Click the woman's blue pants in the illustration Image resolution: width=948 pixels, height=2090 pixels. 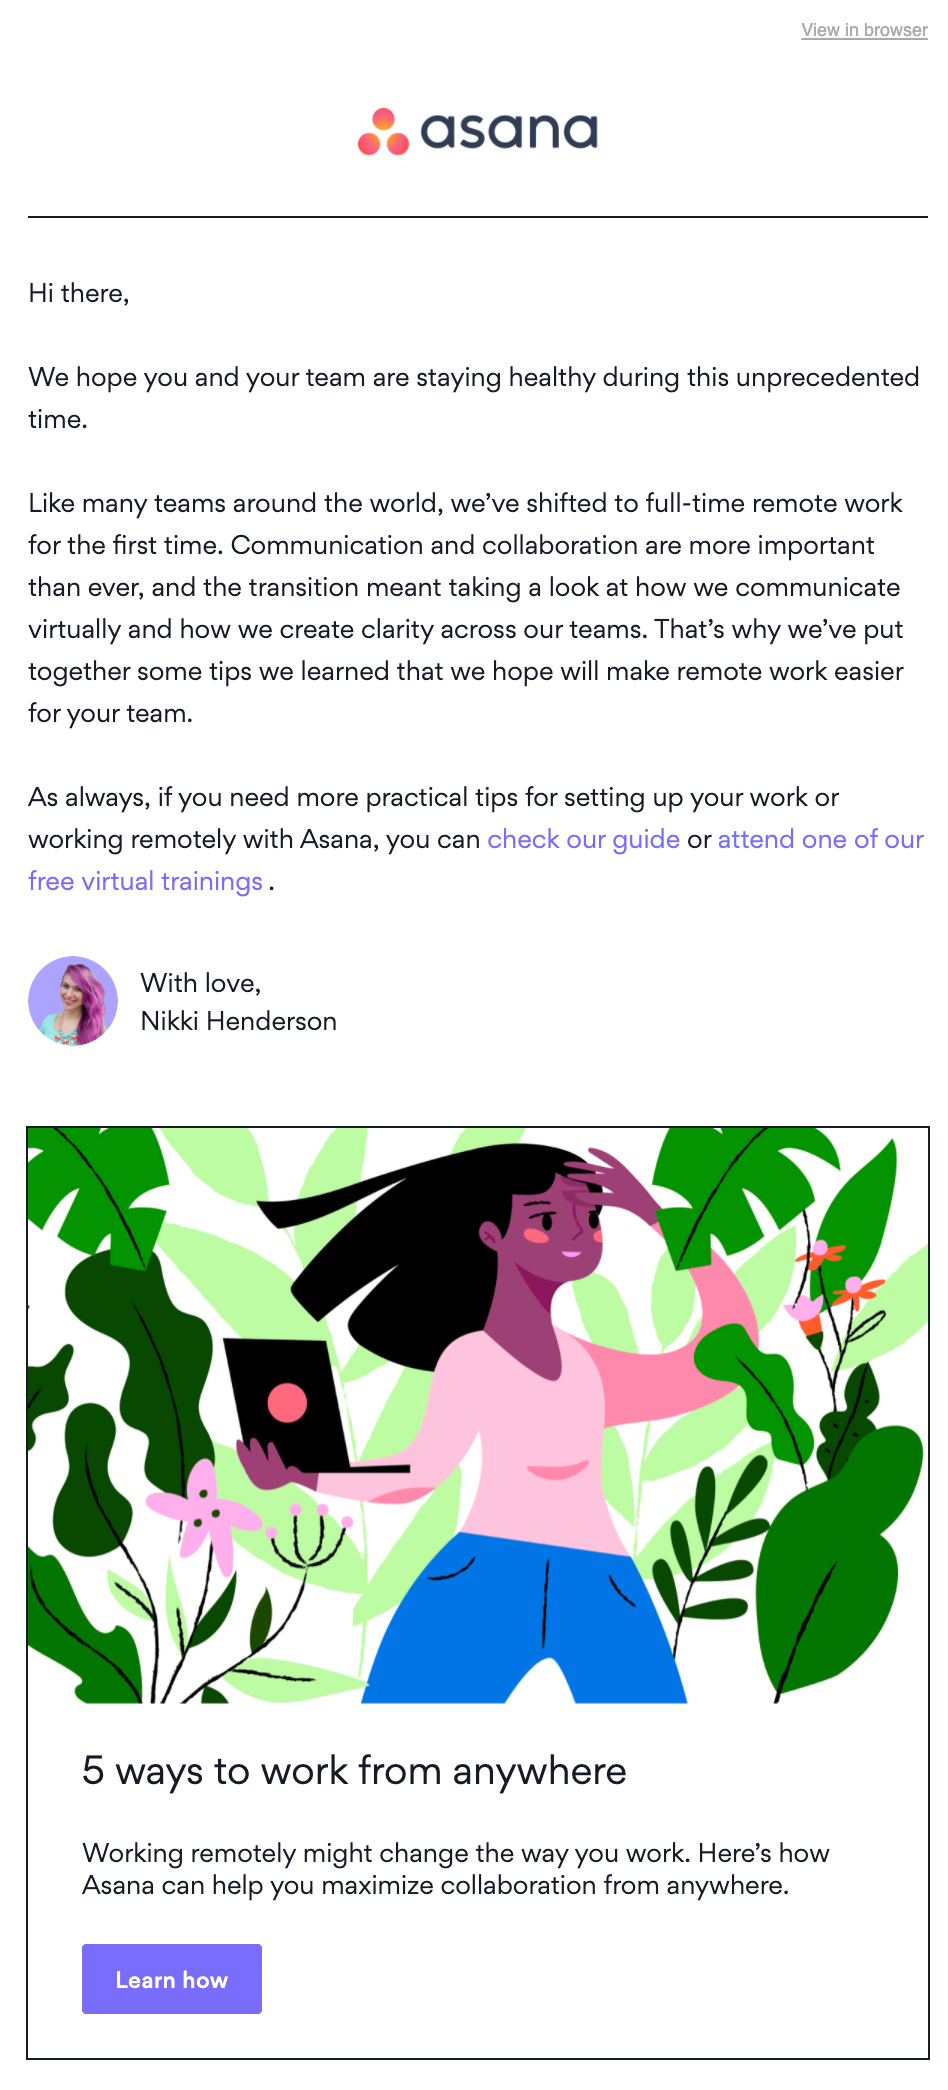coord(530,1620)
